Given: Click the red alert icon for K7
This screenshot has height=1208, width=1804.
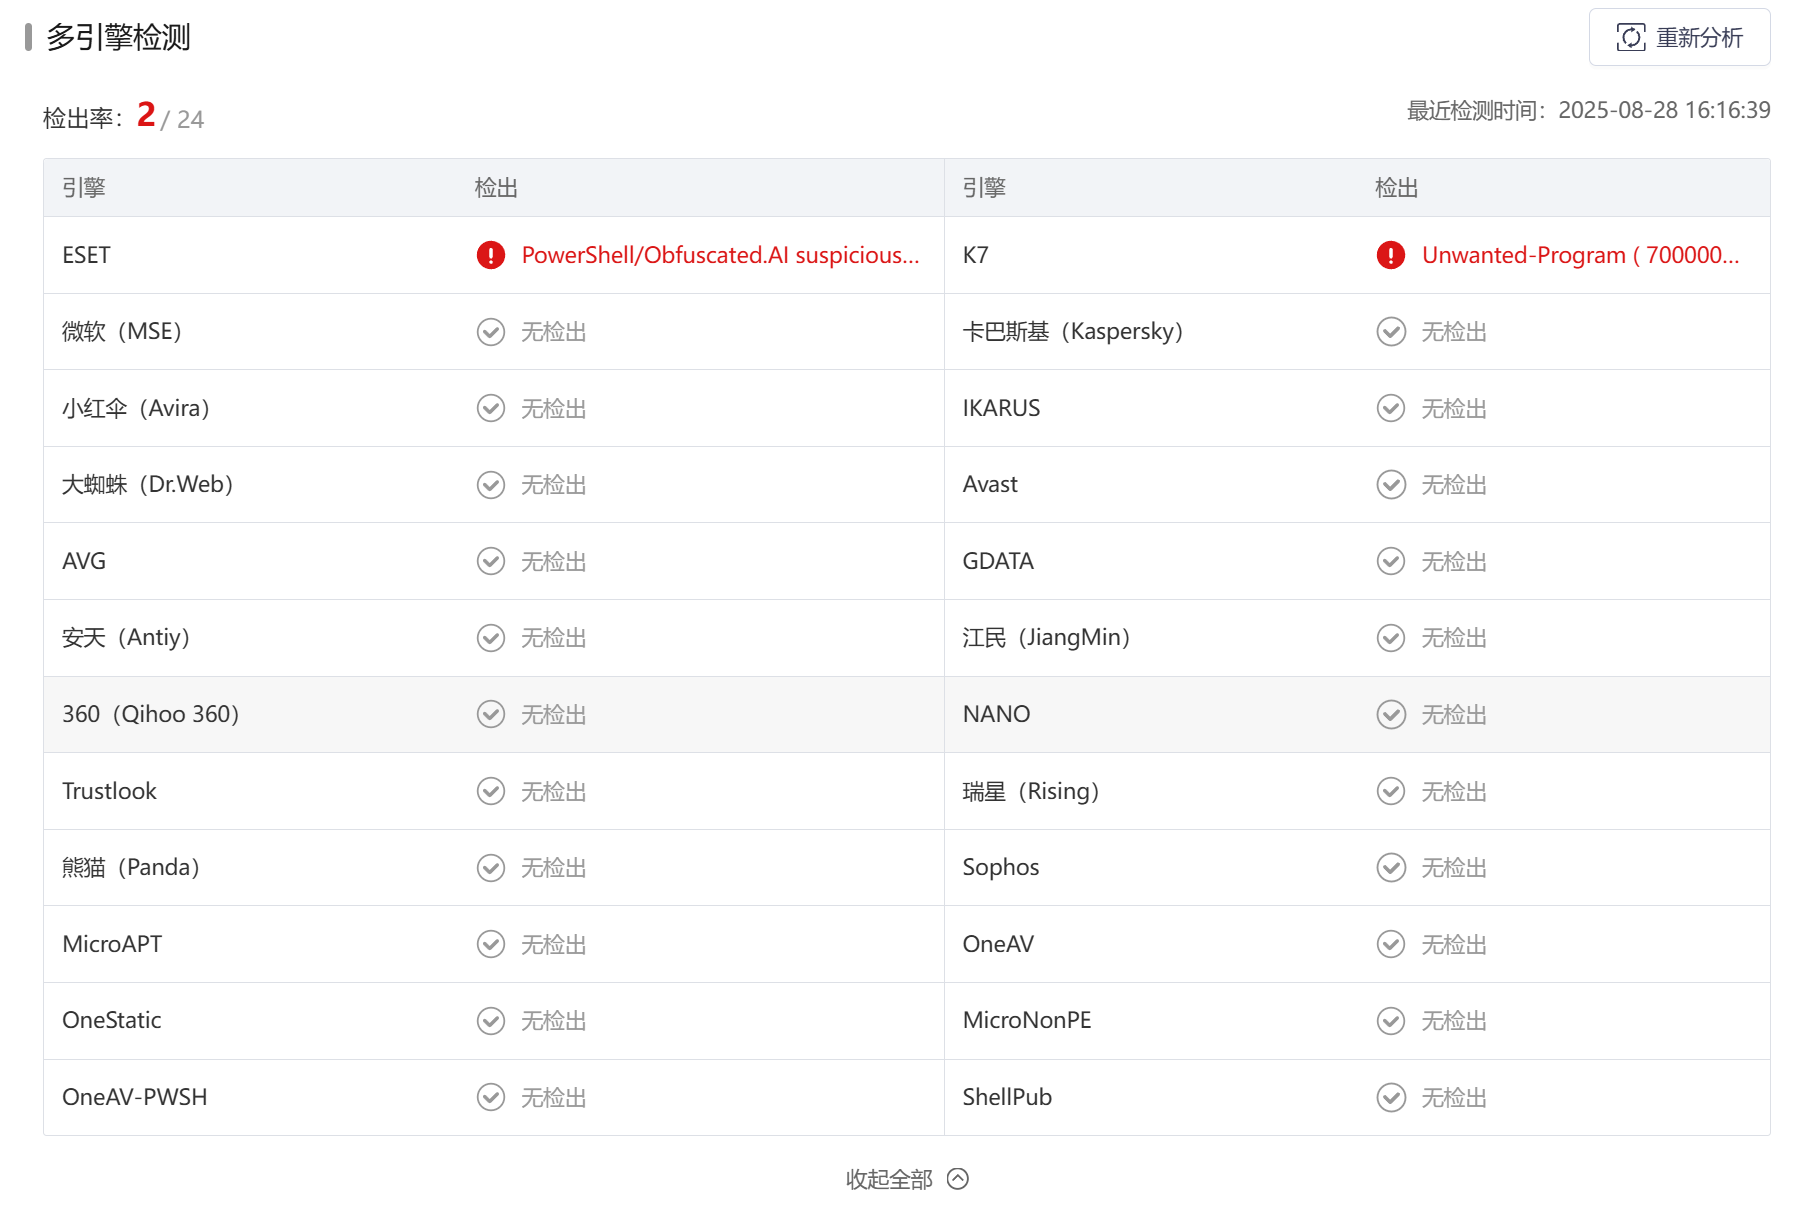Looking at the screenshot, I should click(x=1391, y=255).
